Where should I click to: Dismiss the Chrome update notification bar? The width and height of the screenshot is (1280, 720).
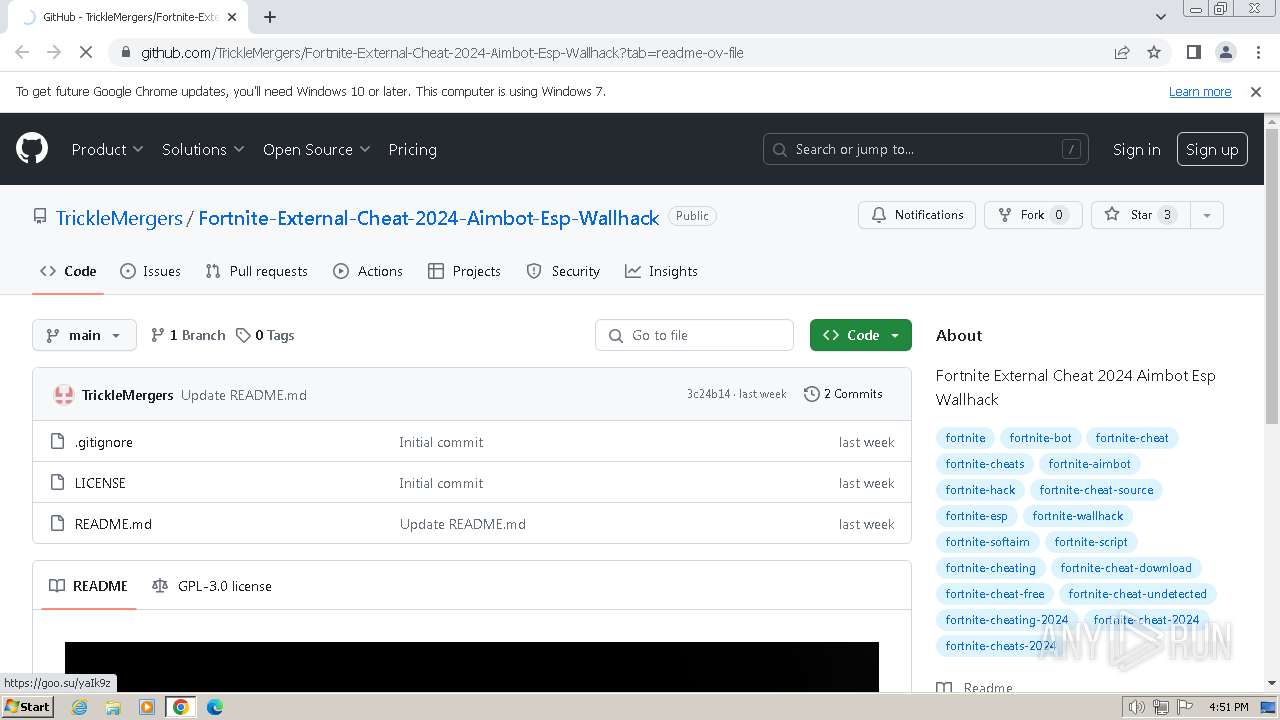[x=1256, y=91]
